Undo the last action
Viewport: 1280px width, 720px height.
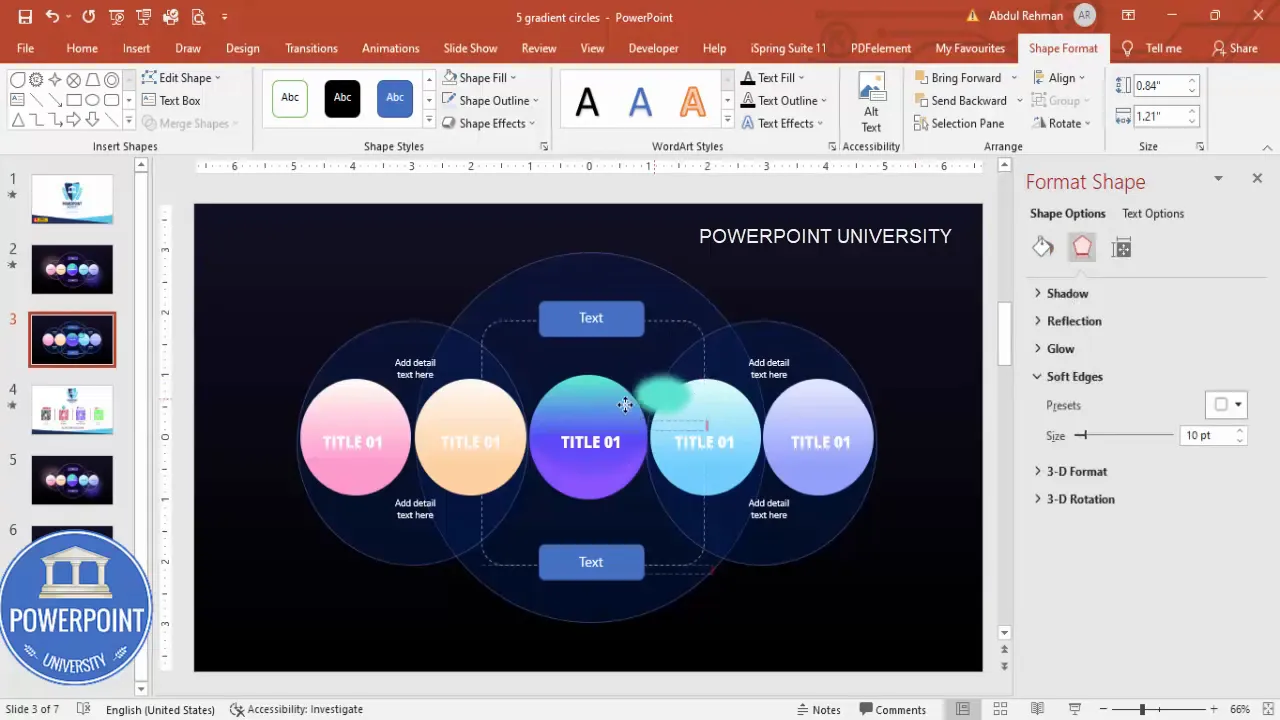point(52,17)
